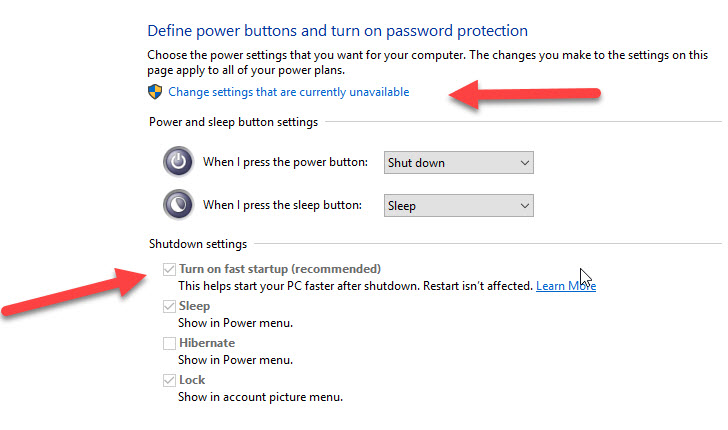Screen dimensions: 728x430
Task: Click the page title heading text
Action: pos(338,31)
